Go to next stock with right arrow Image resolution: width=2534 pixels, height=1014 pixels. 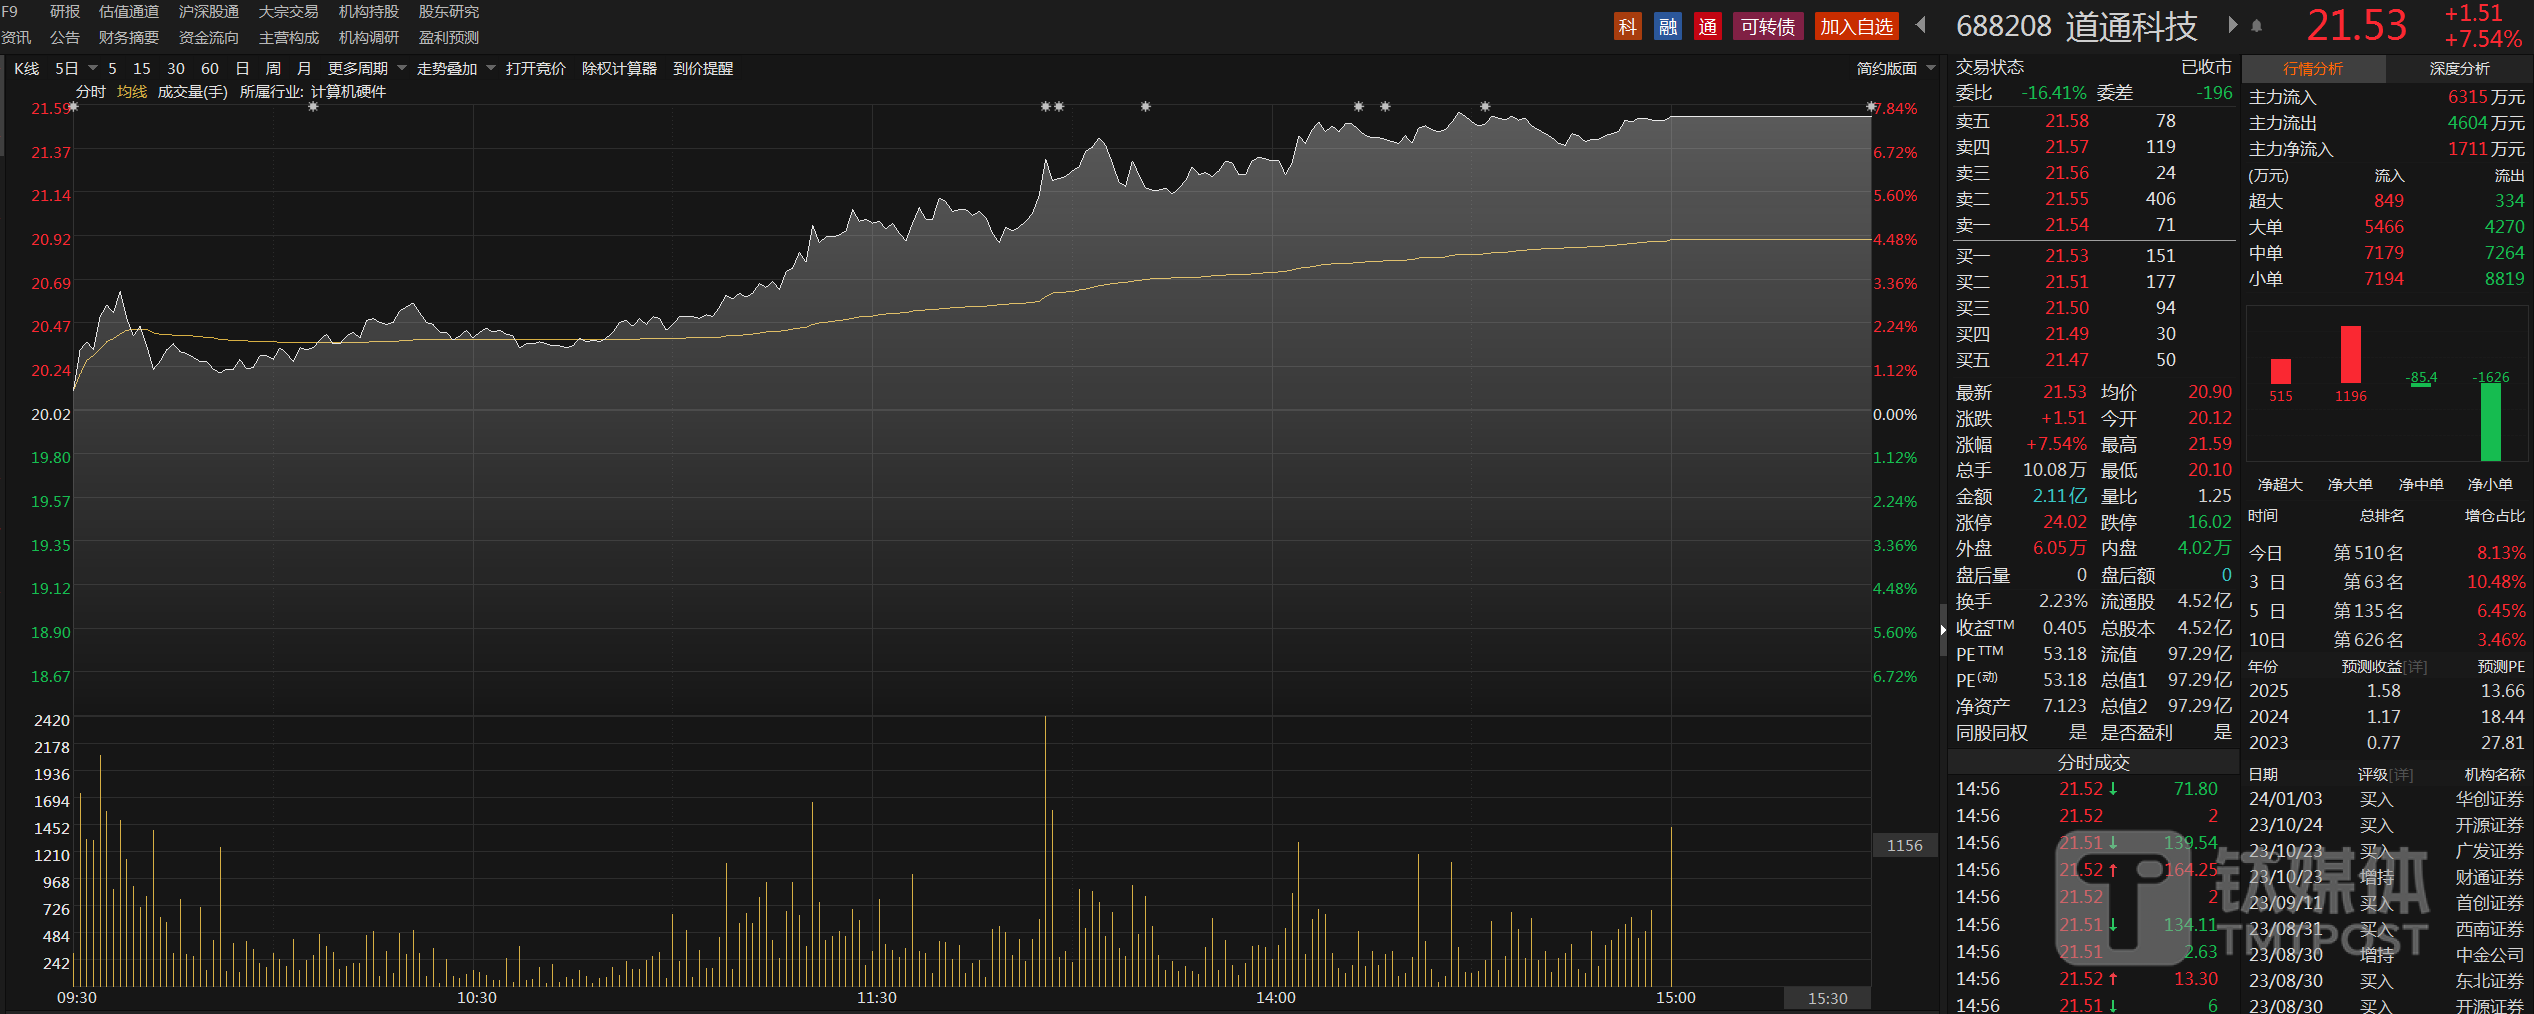pos(2232,25)
